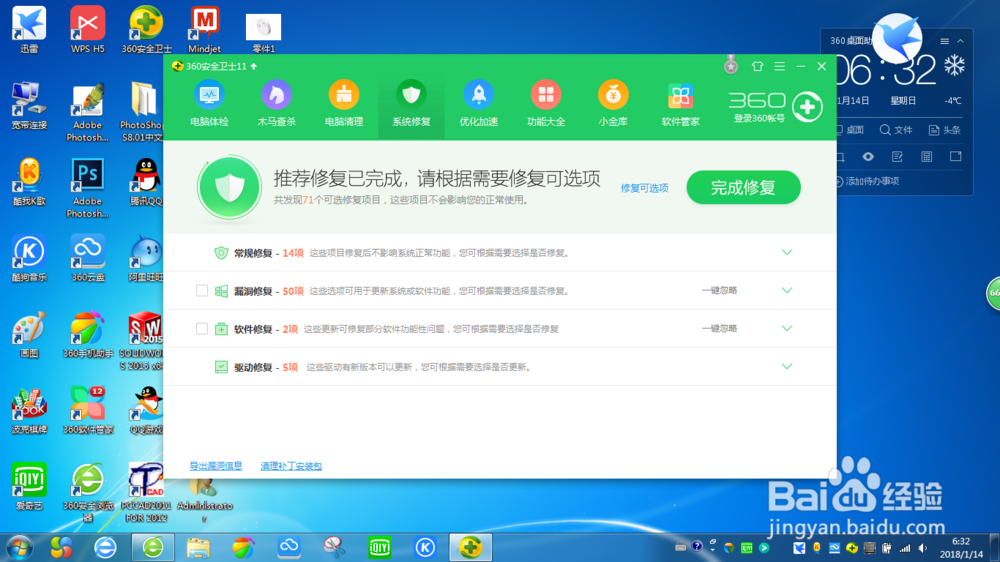Open 优化加速 optimization tab
The height and width of the screenshot is (562, 1000).
click(x=478, y=104)
